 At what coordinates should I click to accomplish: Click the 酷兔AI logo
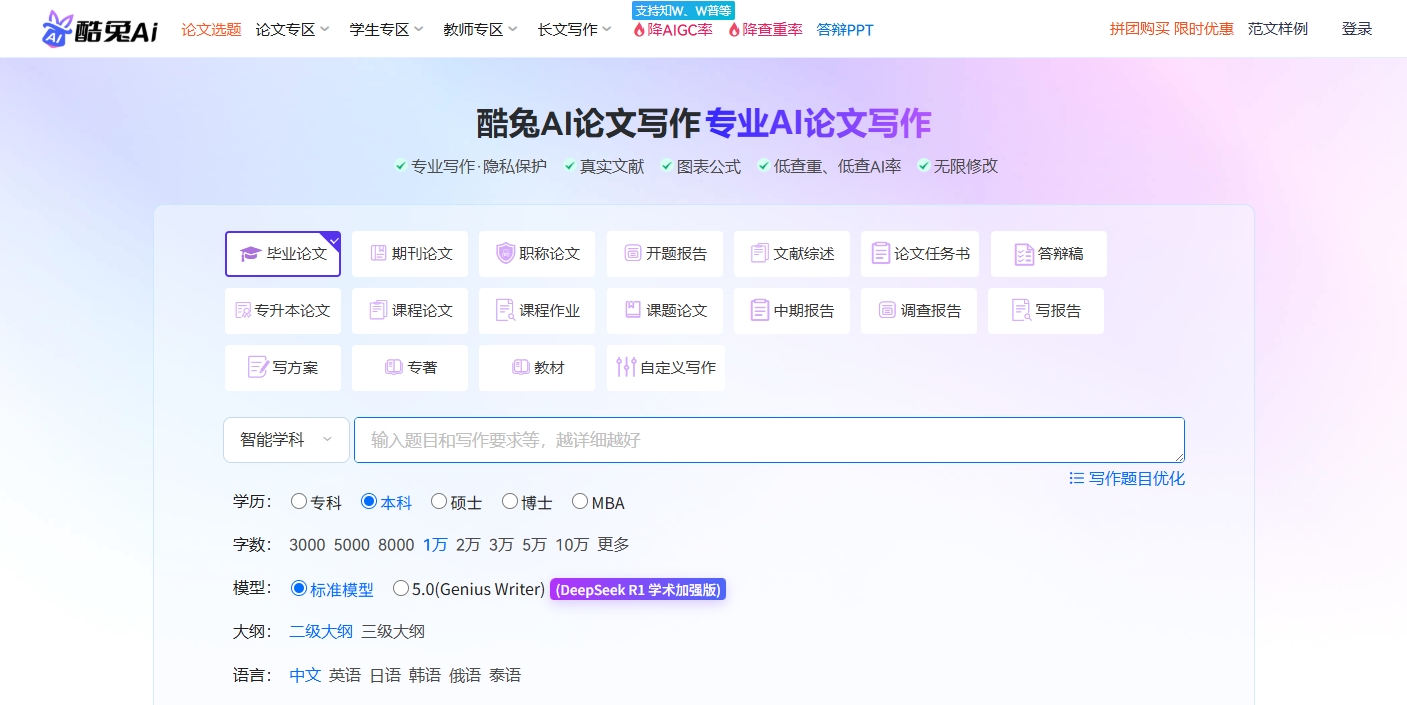click(100, 29)
